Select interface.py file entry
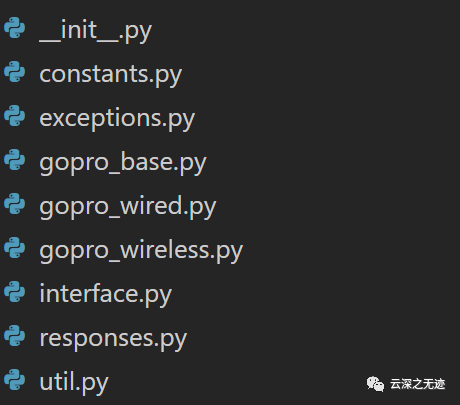Image resolution: width=460 pixels, height=405 pixels. coord(106,295)
